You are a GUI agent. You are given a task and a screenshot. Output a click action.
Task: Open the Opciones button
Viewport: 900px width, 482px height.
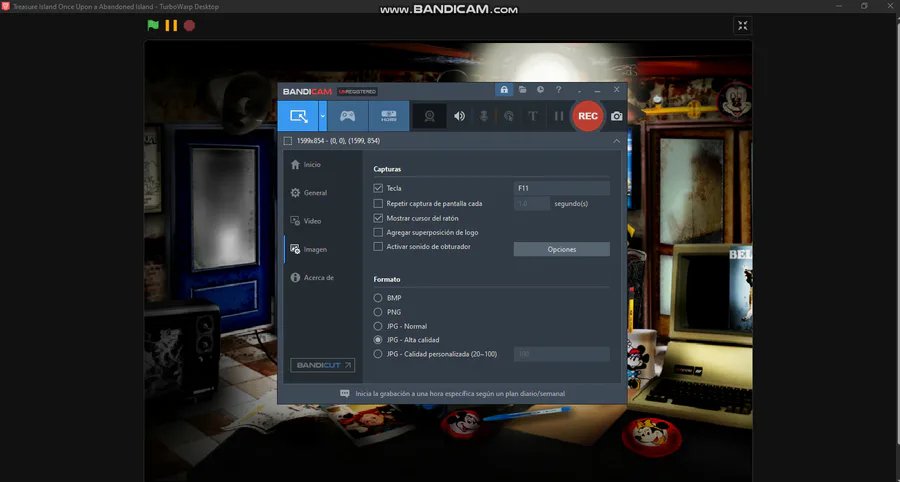(561, 249)
